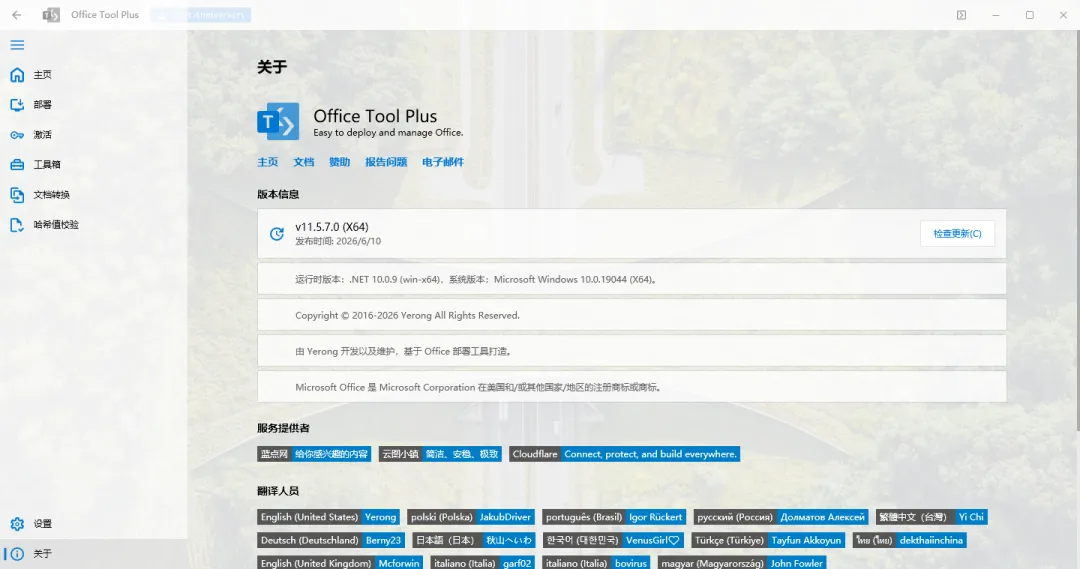1080x569 pixels.
Task: Click the back arrow in title bar
Action: click(17, 14)
